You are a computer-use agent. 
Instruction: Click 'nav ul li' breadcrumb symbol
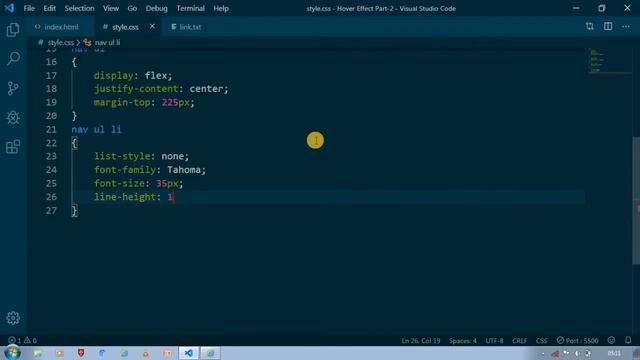(x=107, y=42)
